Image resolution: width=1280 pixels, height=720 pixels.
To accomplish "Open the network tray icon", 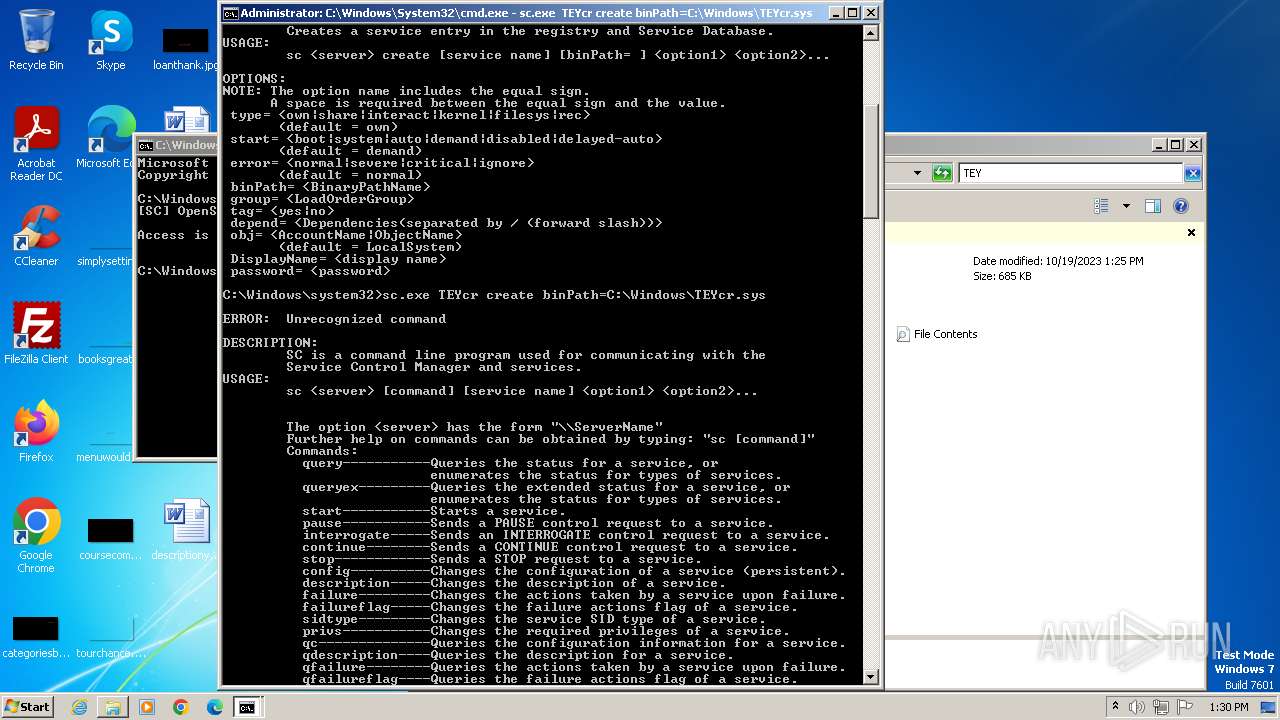I will 1162,707.
